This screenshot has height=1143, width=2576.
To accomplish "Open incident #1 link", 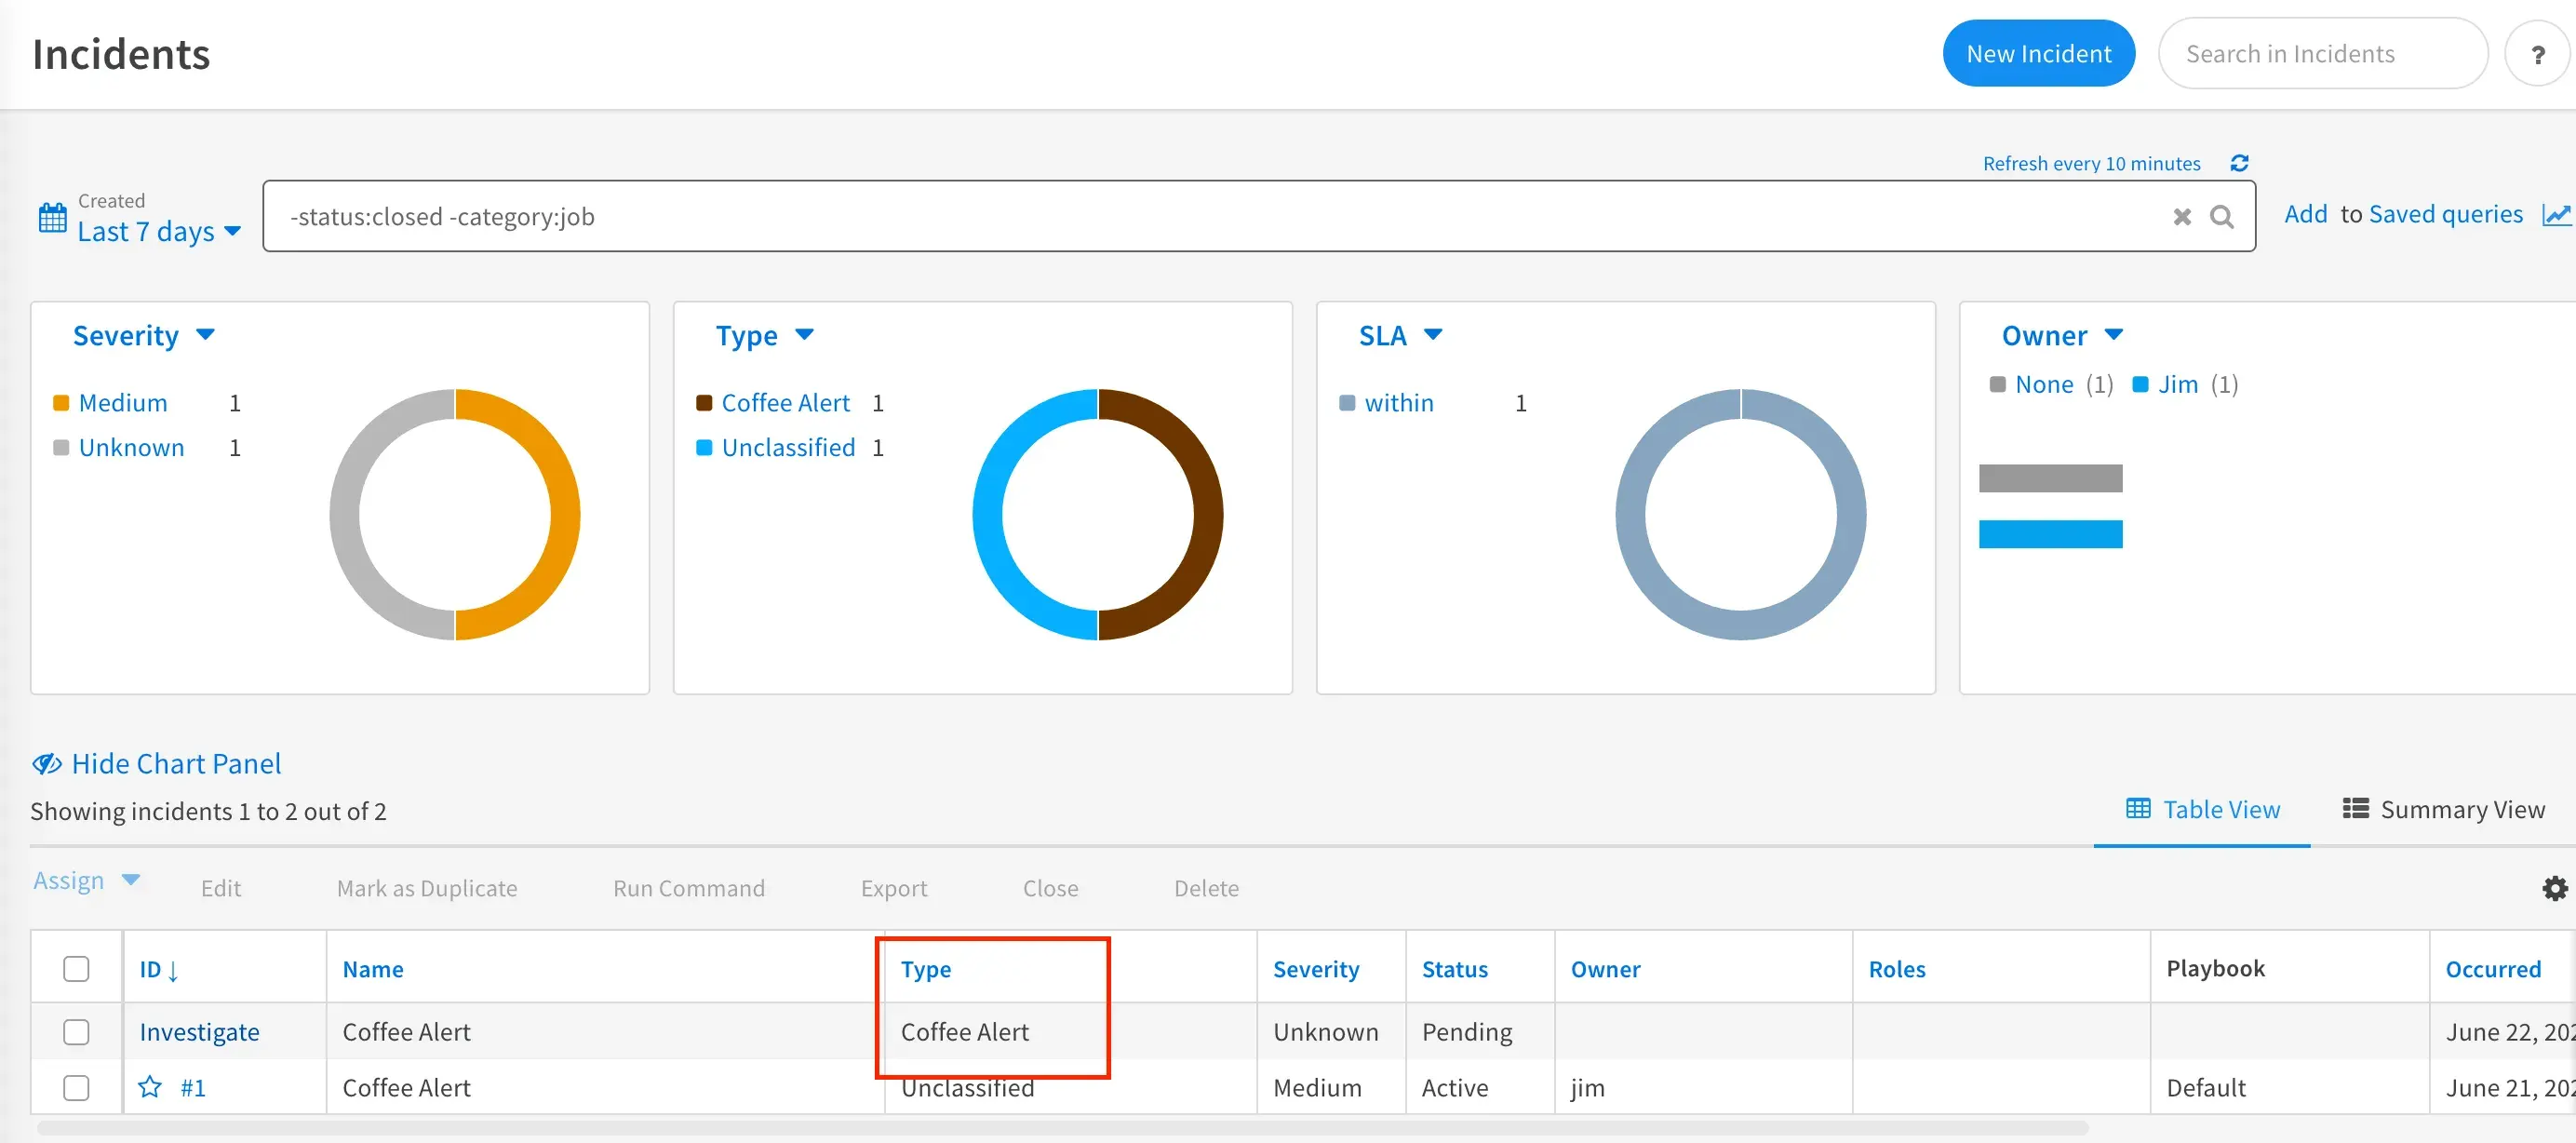I will (x=193, y=1088).
